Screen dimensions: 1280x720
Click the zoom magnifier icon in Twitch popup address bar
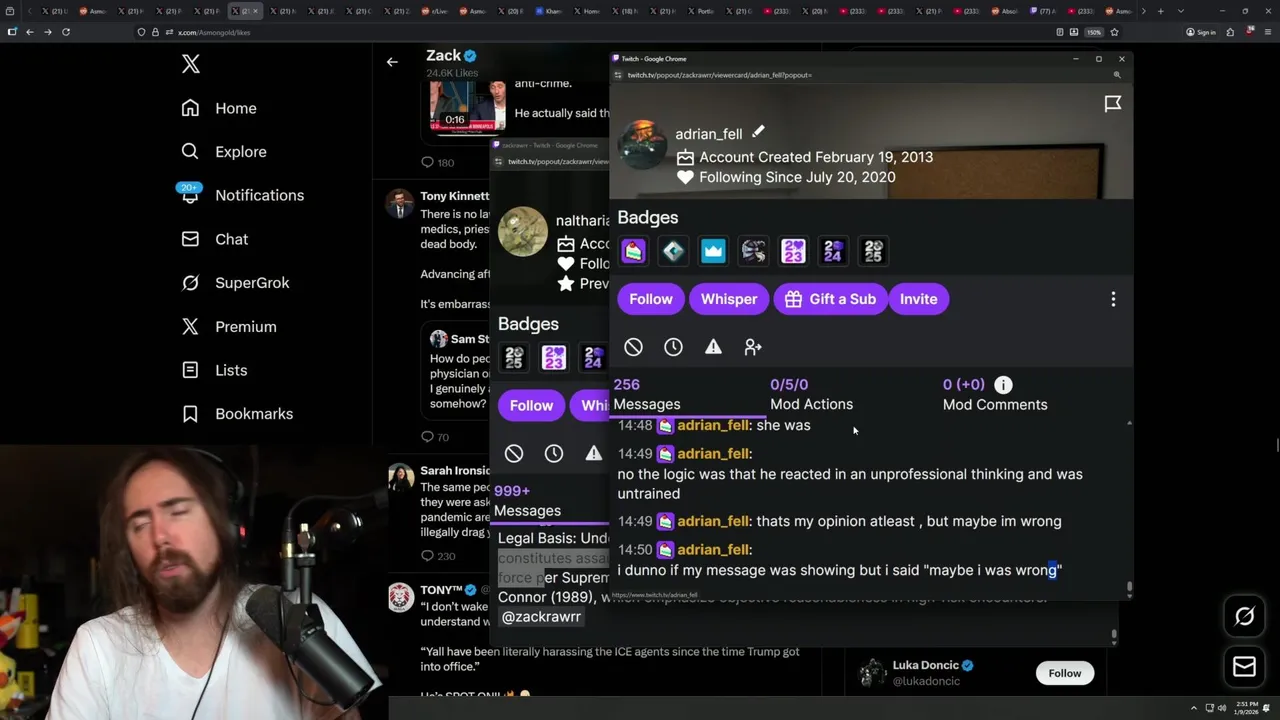(1117, 75)
